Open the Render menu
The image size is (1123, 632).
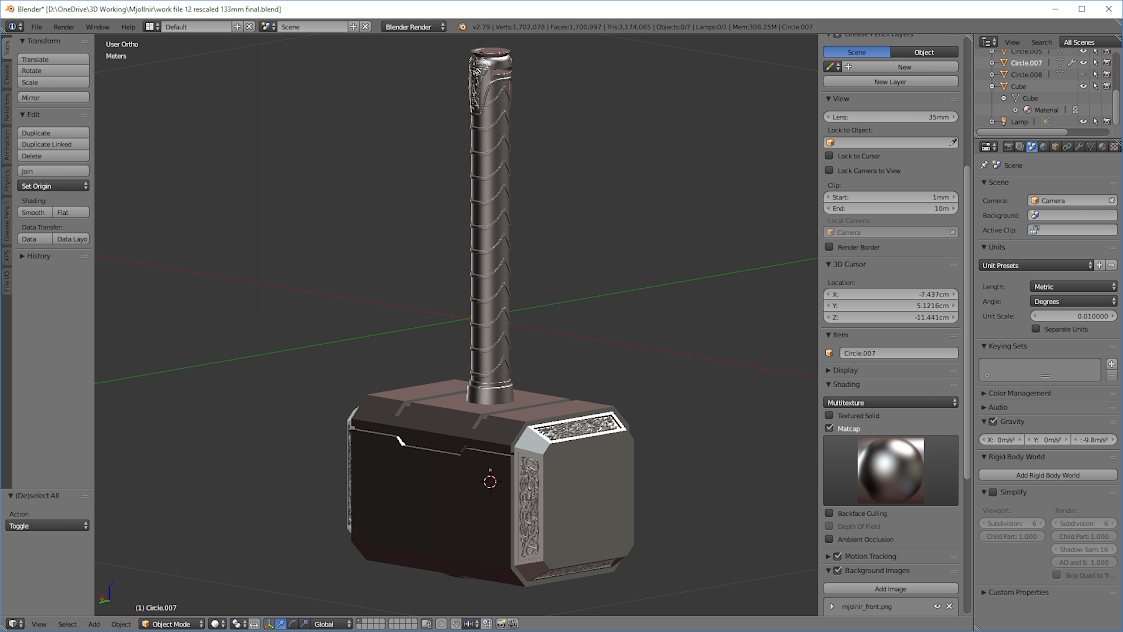click(64, 27)
